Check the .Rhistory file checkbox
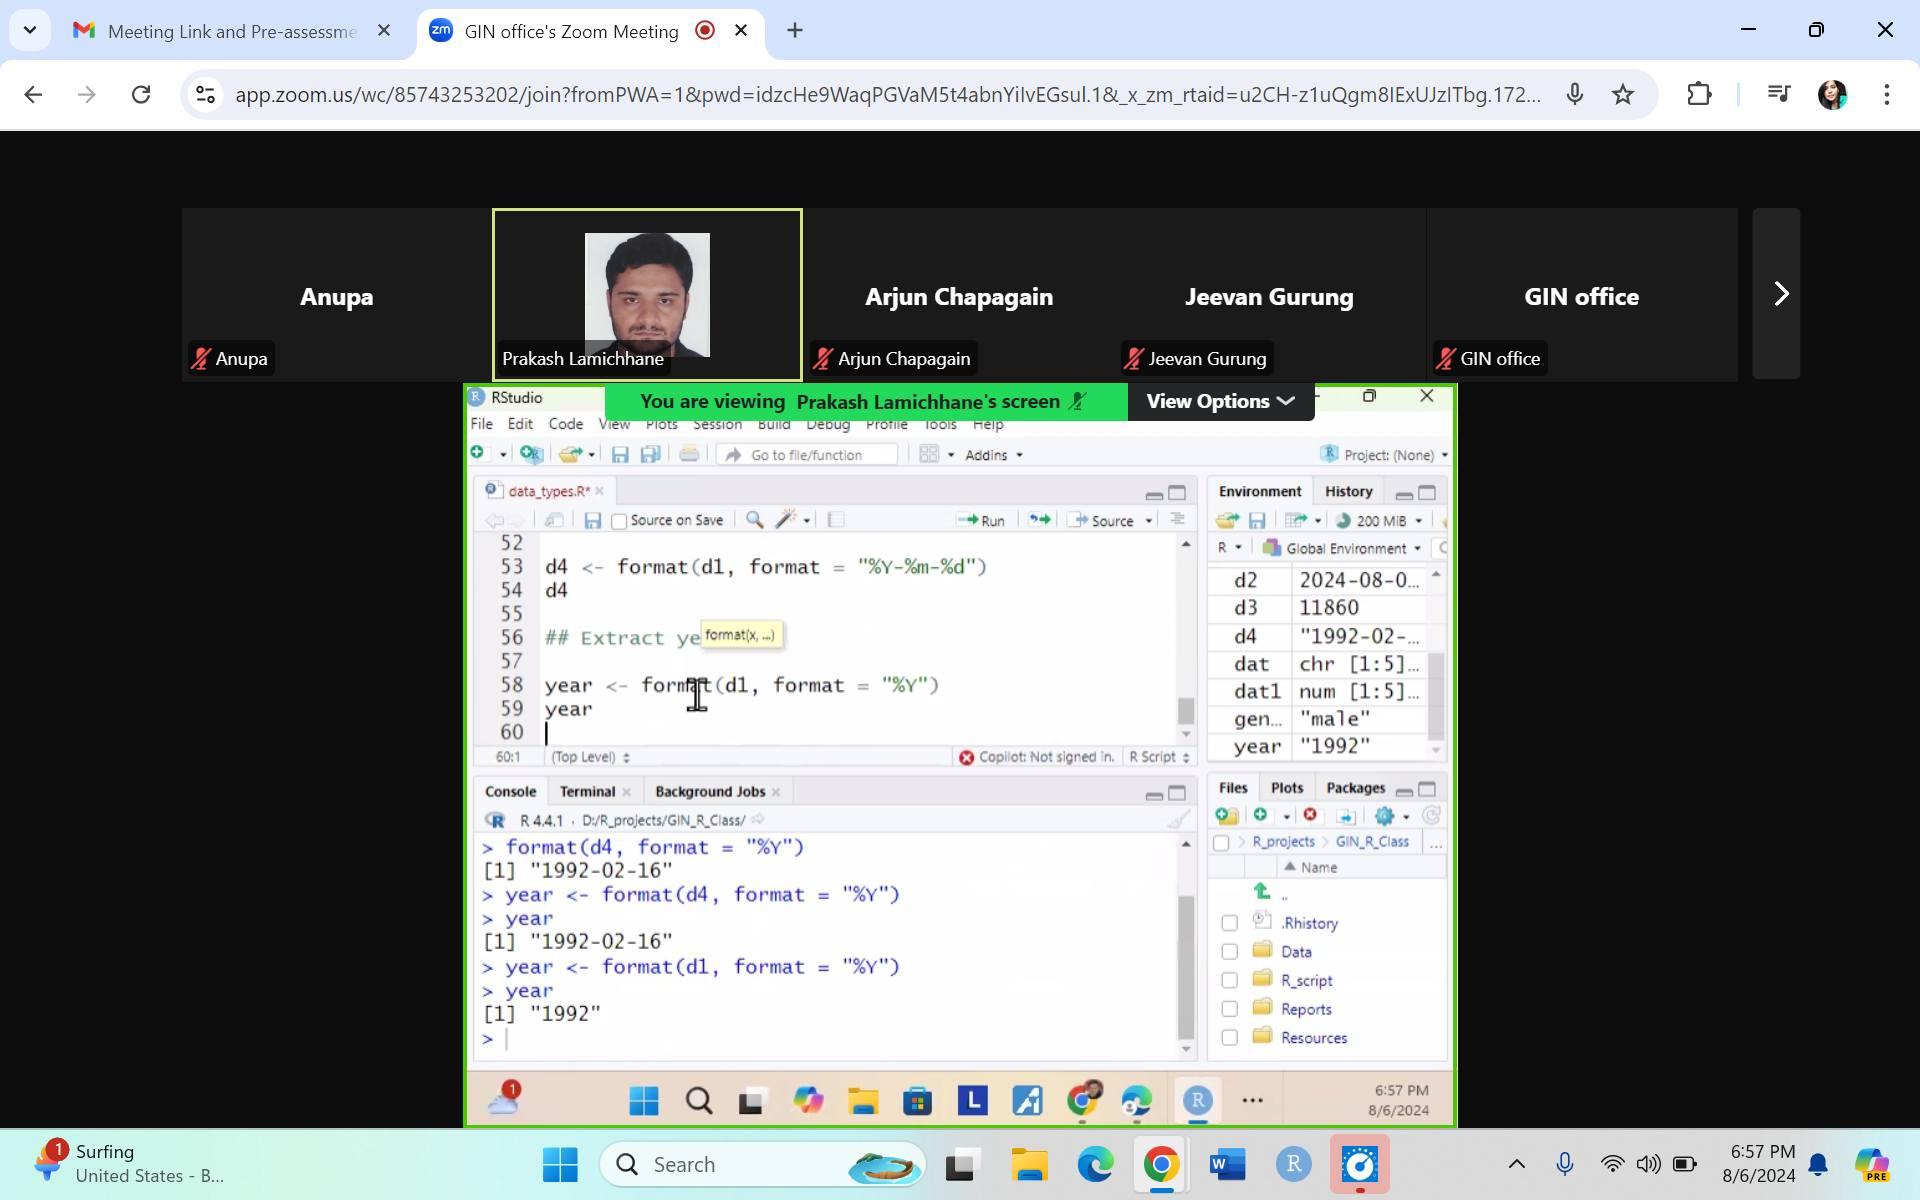This screenshot has width=1920, height=1200. click(1230, 923)
